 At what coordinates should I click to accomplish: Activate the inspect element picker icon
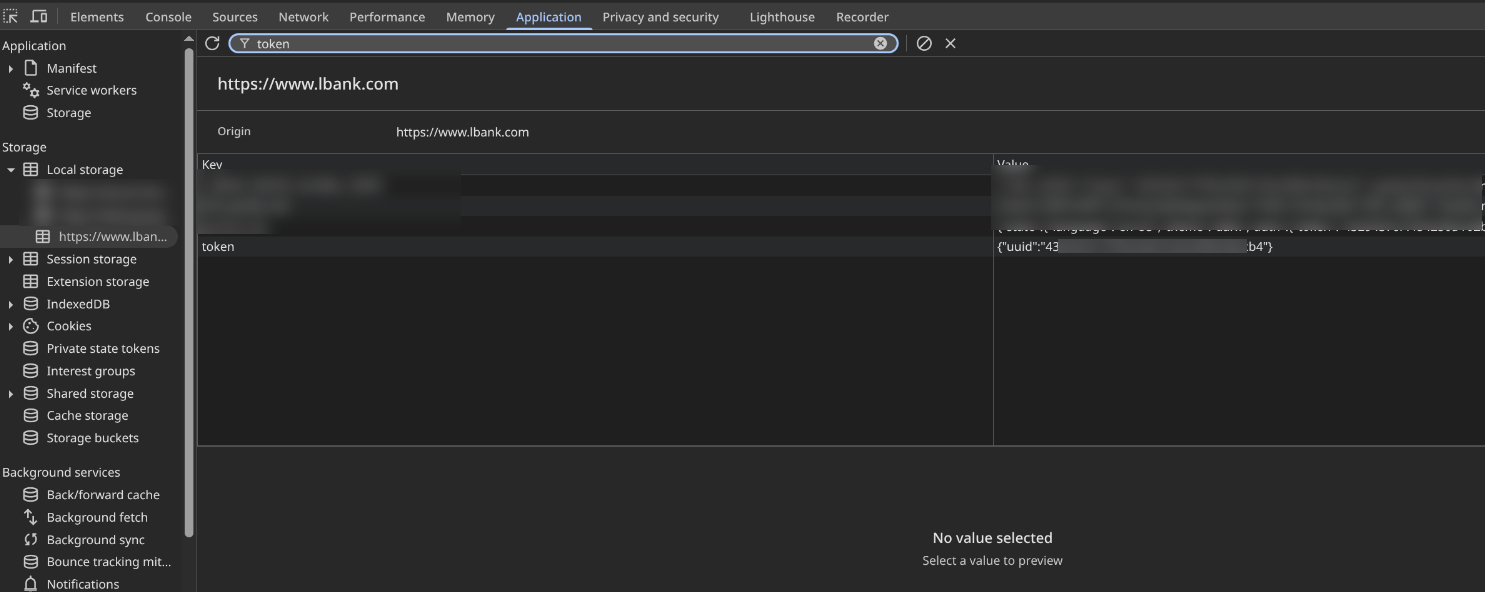pyautogui.click(x=11, y=16)
